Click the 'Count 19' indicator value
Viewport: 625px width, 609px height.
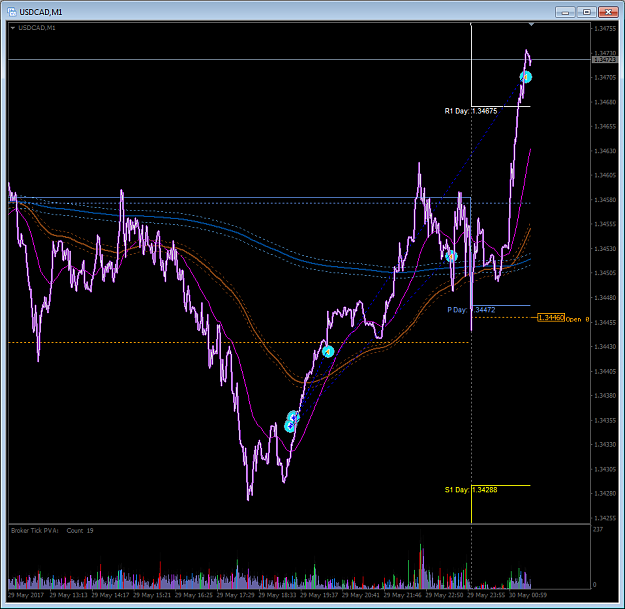pyautogui.click(x=80, y=530)
